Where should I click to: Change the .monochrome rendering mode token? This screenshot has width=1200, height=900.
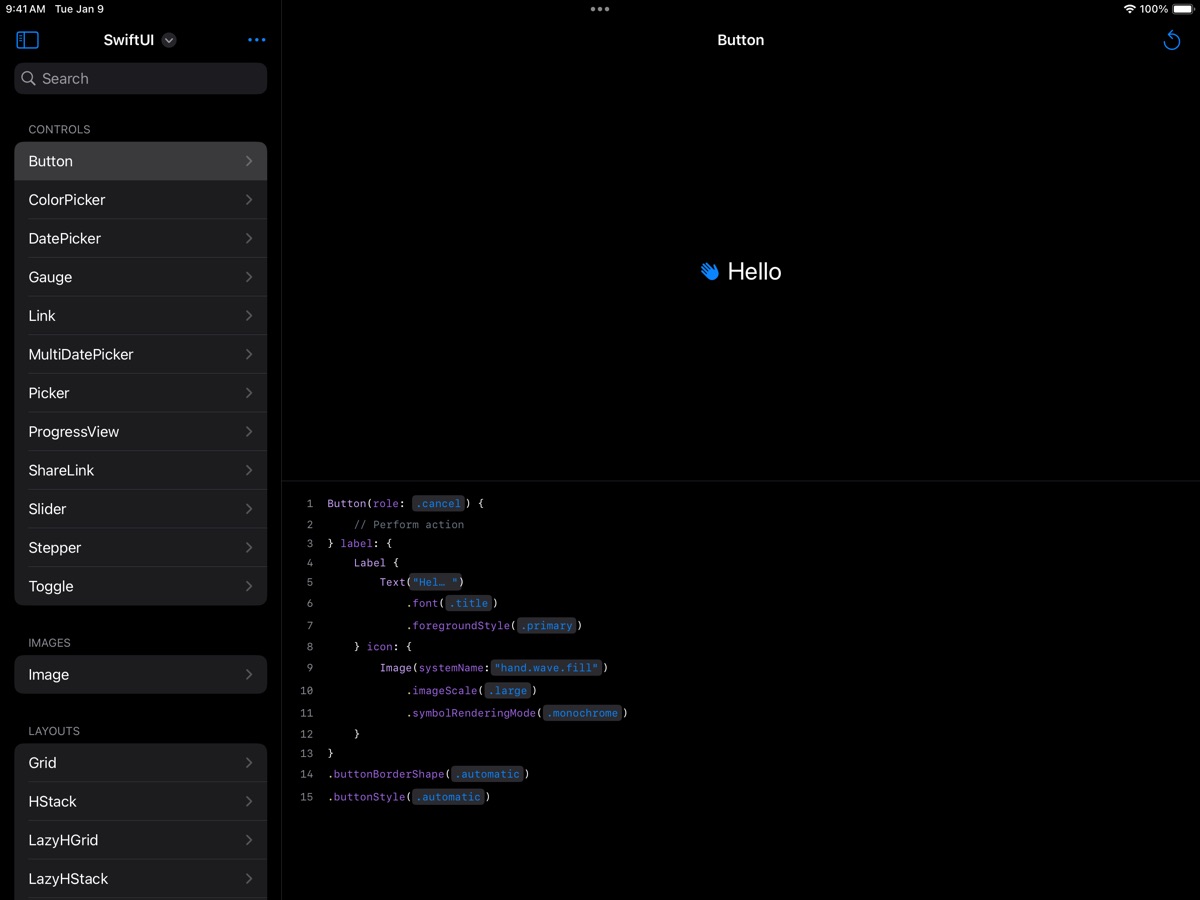pyautogui.click(x=584, y=713)
